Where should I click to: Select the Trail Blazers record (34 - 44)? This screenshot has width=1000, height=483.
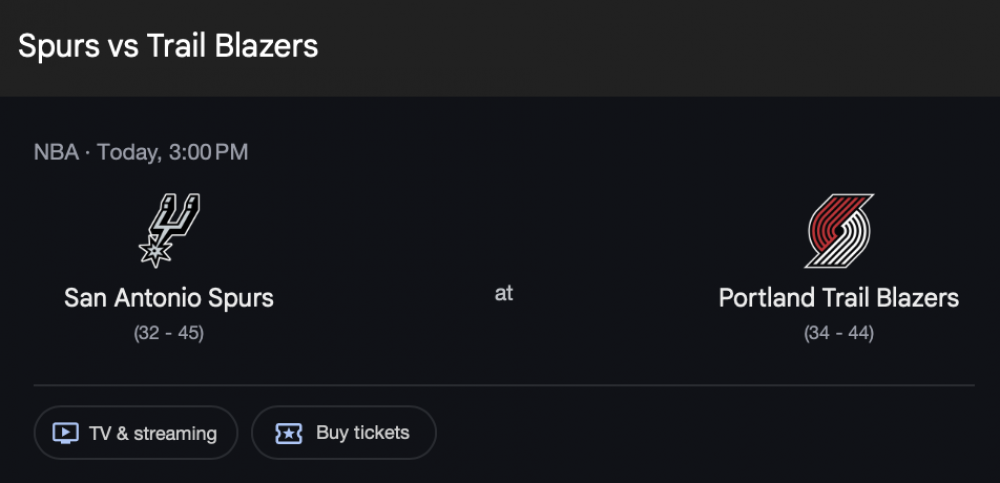click(838, 333)
